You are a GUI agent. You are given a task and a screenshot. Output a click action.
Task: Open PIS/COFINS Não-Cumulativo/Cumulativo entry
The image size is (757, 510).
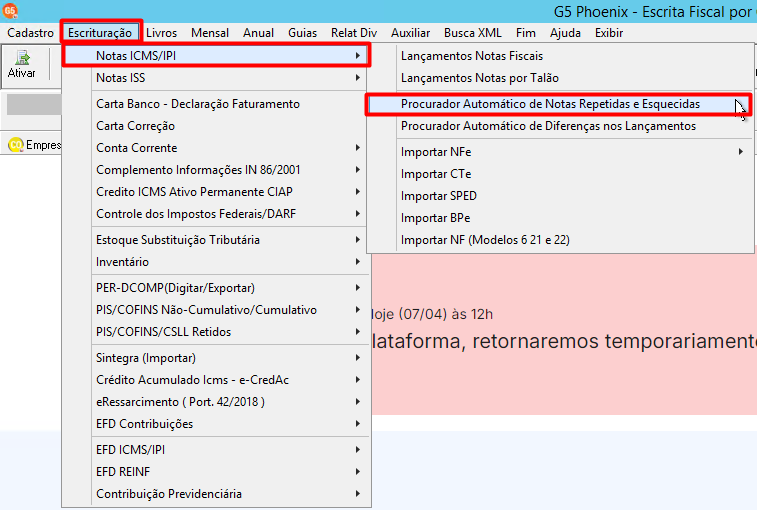(216, 310)
